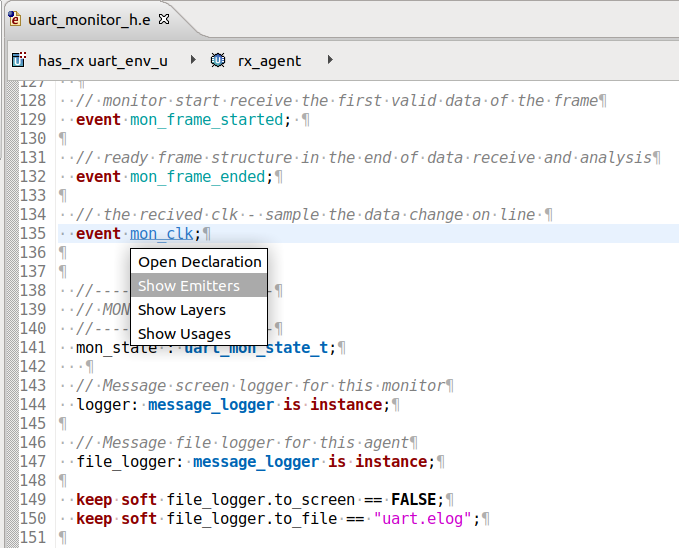679x548 pixels.
Task: Click the event keyword on line 135
Action: point(98,234)
